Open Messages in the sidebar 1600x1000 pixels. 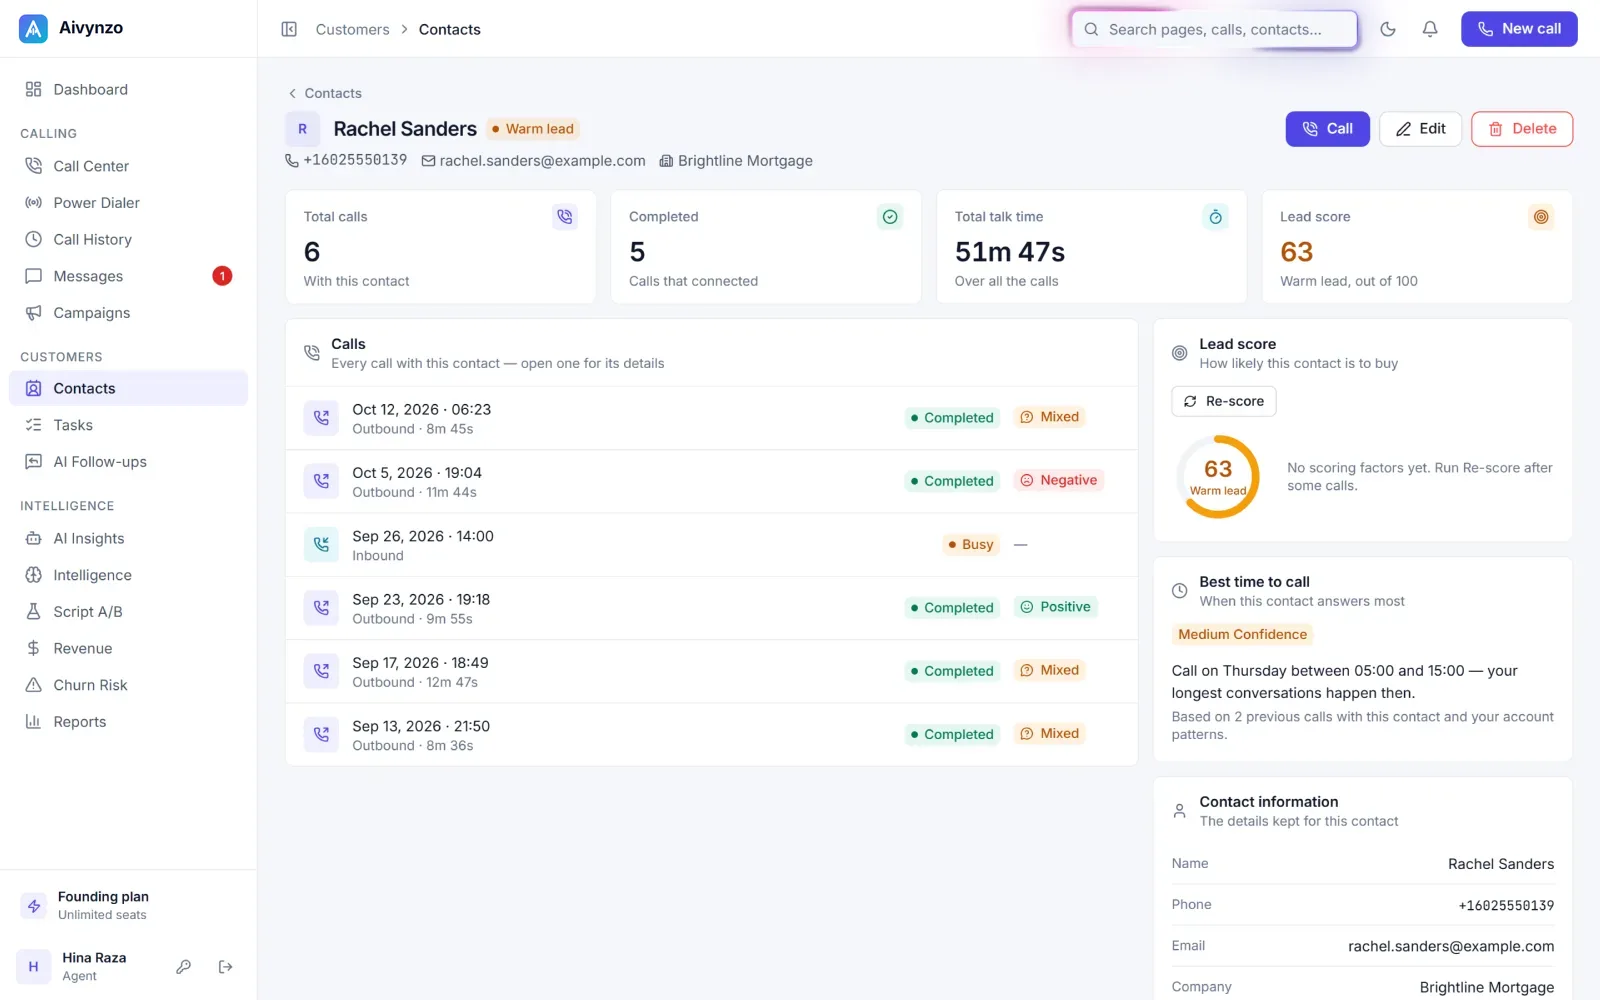(128, 276)
